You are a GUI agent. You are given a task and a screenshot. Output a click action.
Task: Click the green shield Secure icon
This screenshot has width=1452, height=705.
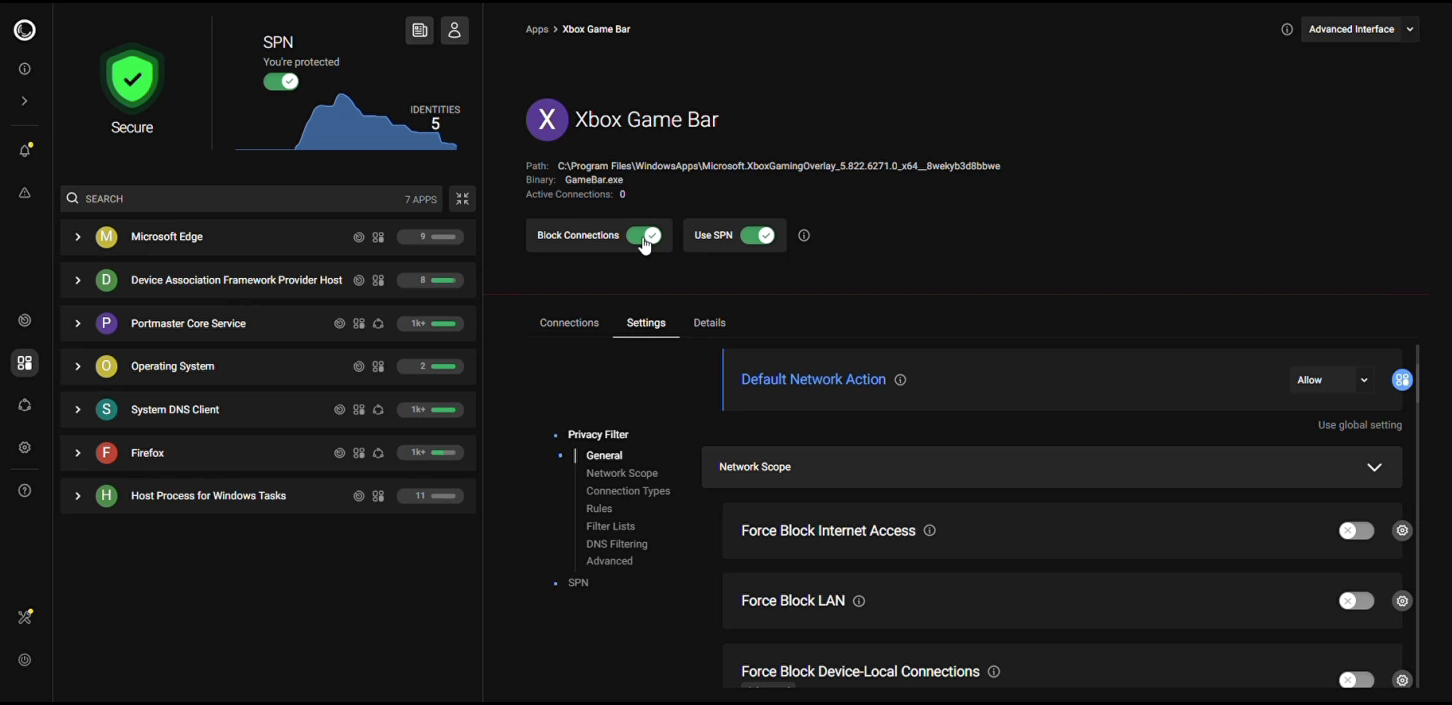click(x=132, y=77)
